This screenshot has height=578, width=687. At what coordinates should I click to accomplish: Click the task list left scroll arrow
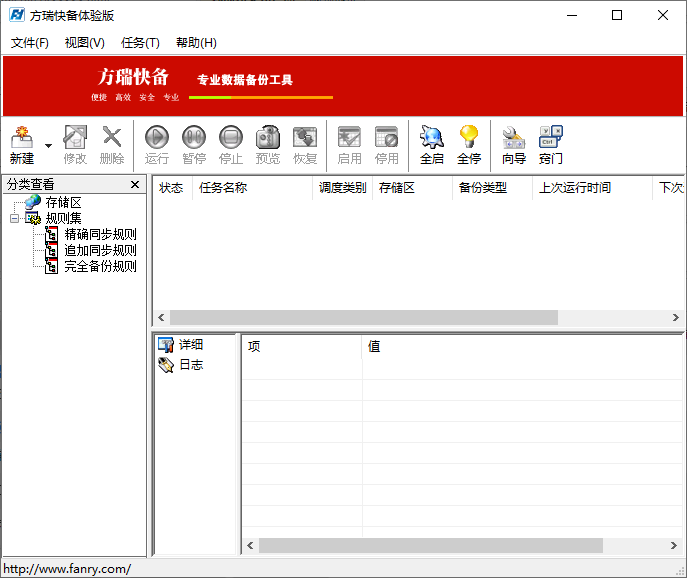(161, 318)
